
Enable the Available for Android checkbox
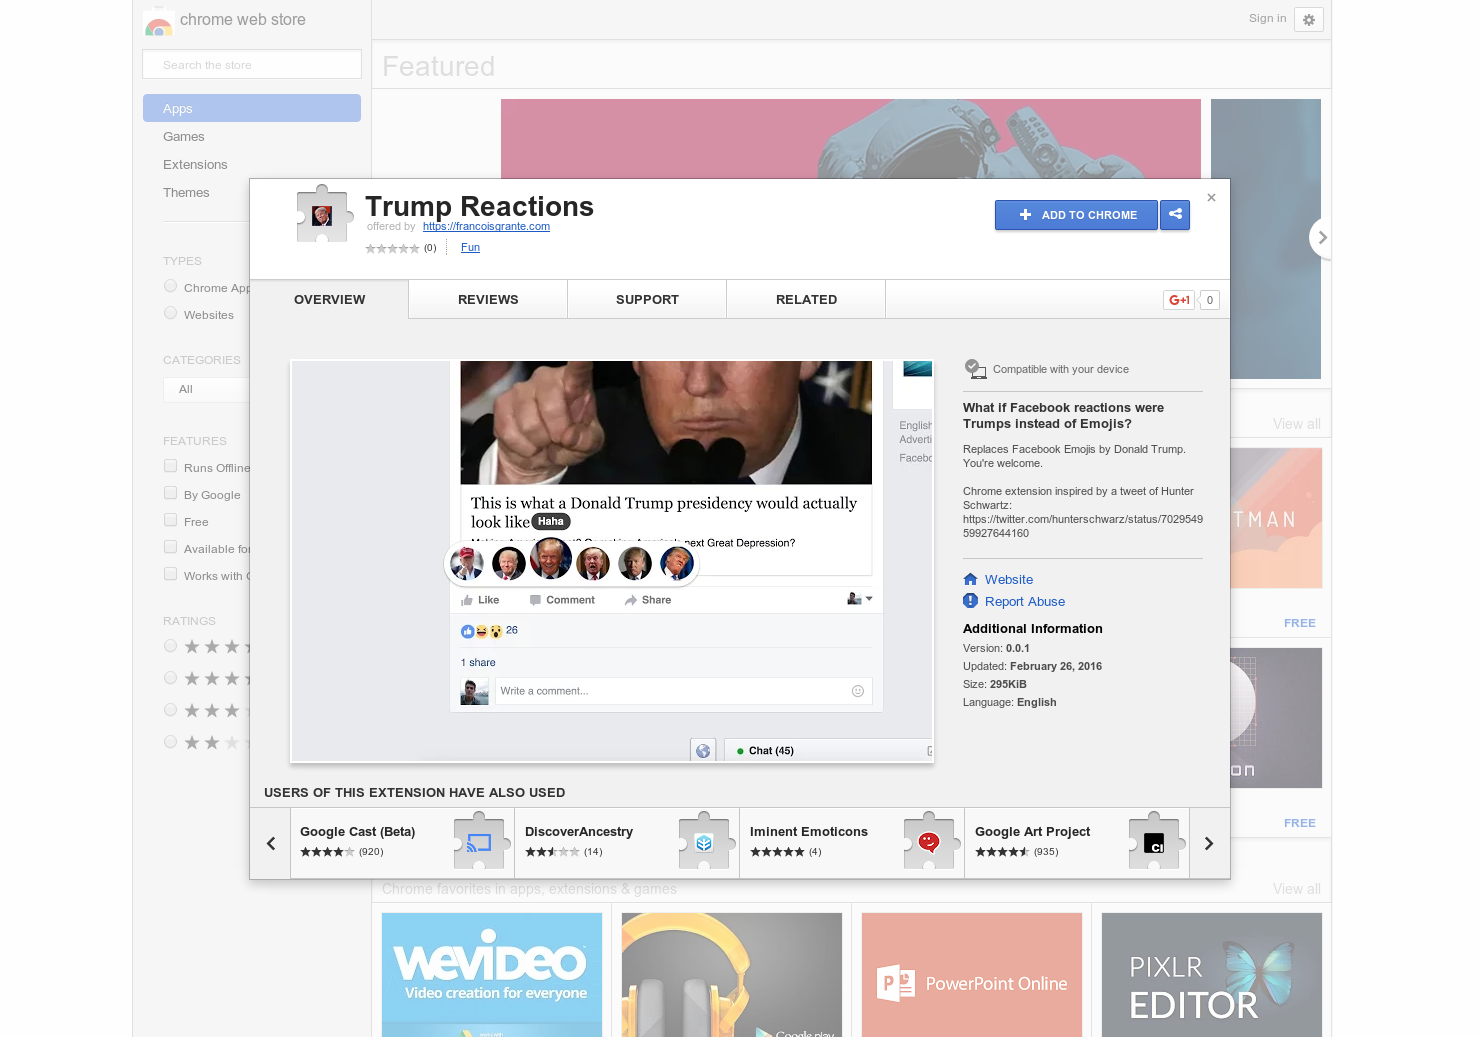pos(171,547)
